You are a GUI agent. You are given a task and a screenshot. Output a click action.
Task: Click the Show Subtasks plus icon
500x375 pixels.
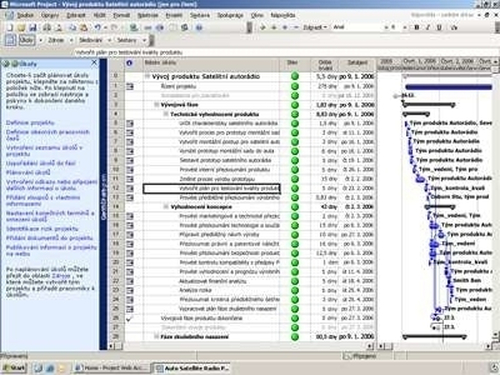(x=285, y=27)
